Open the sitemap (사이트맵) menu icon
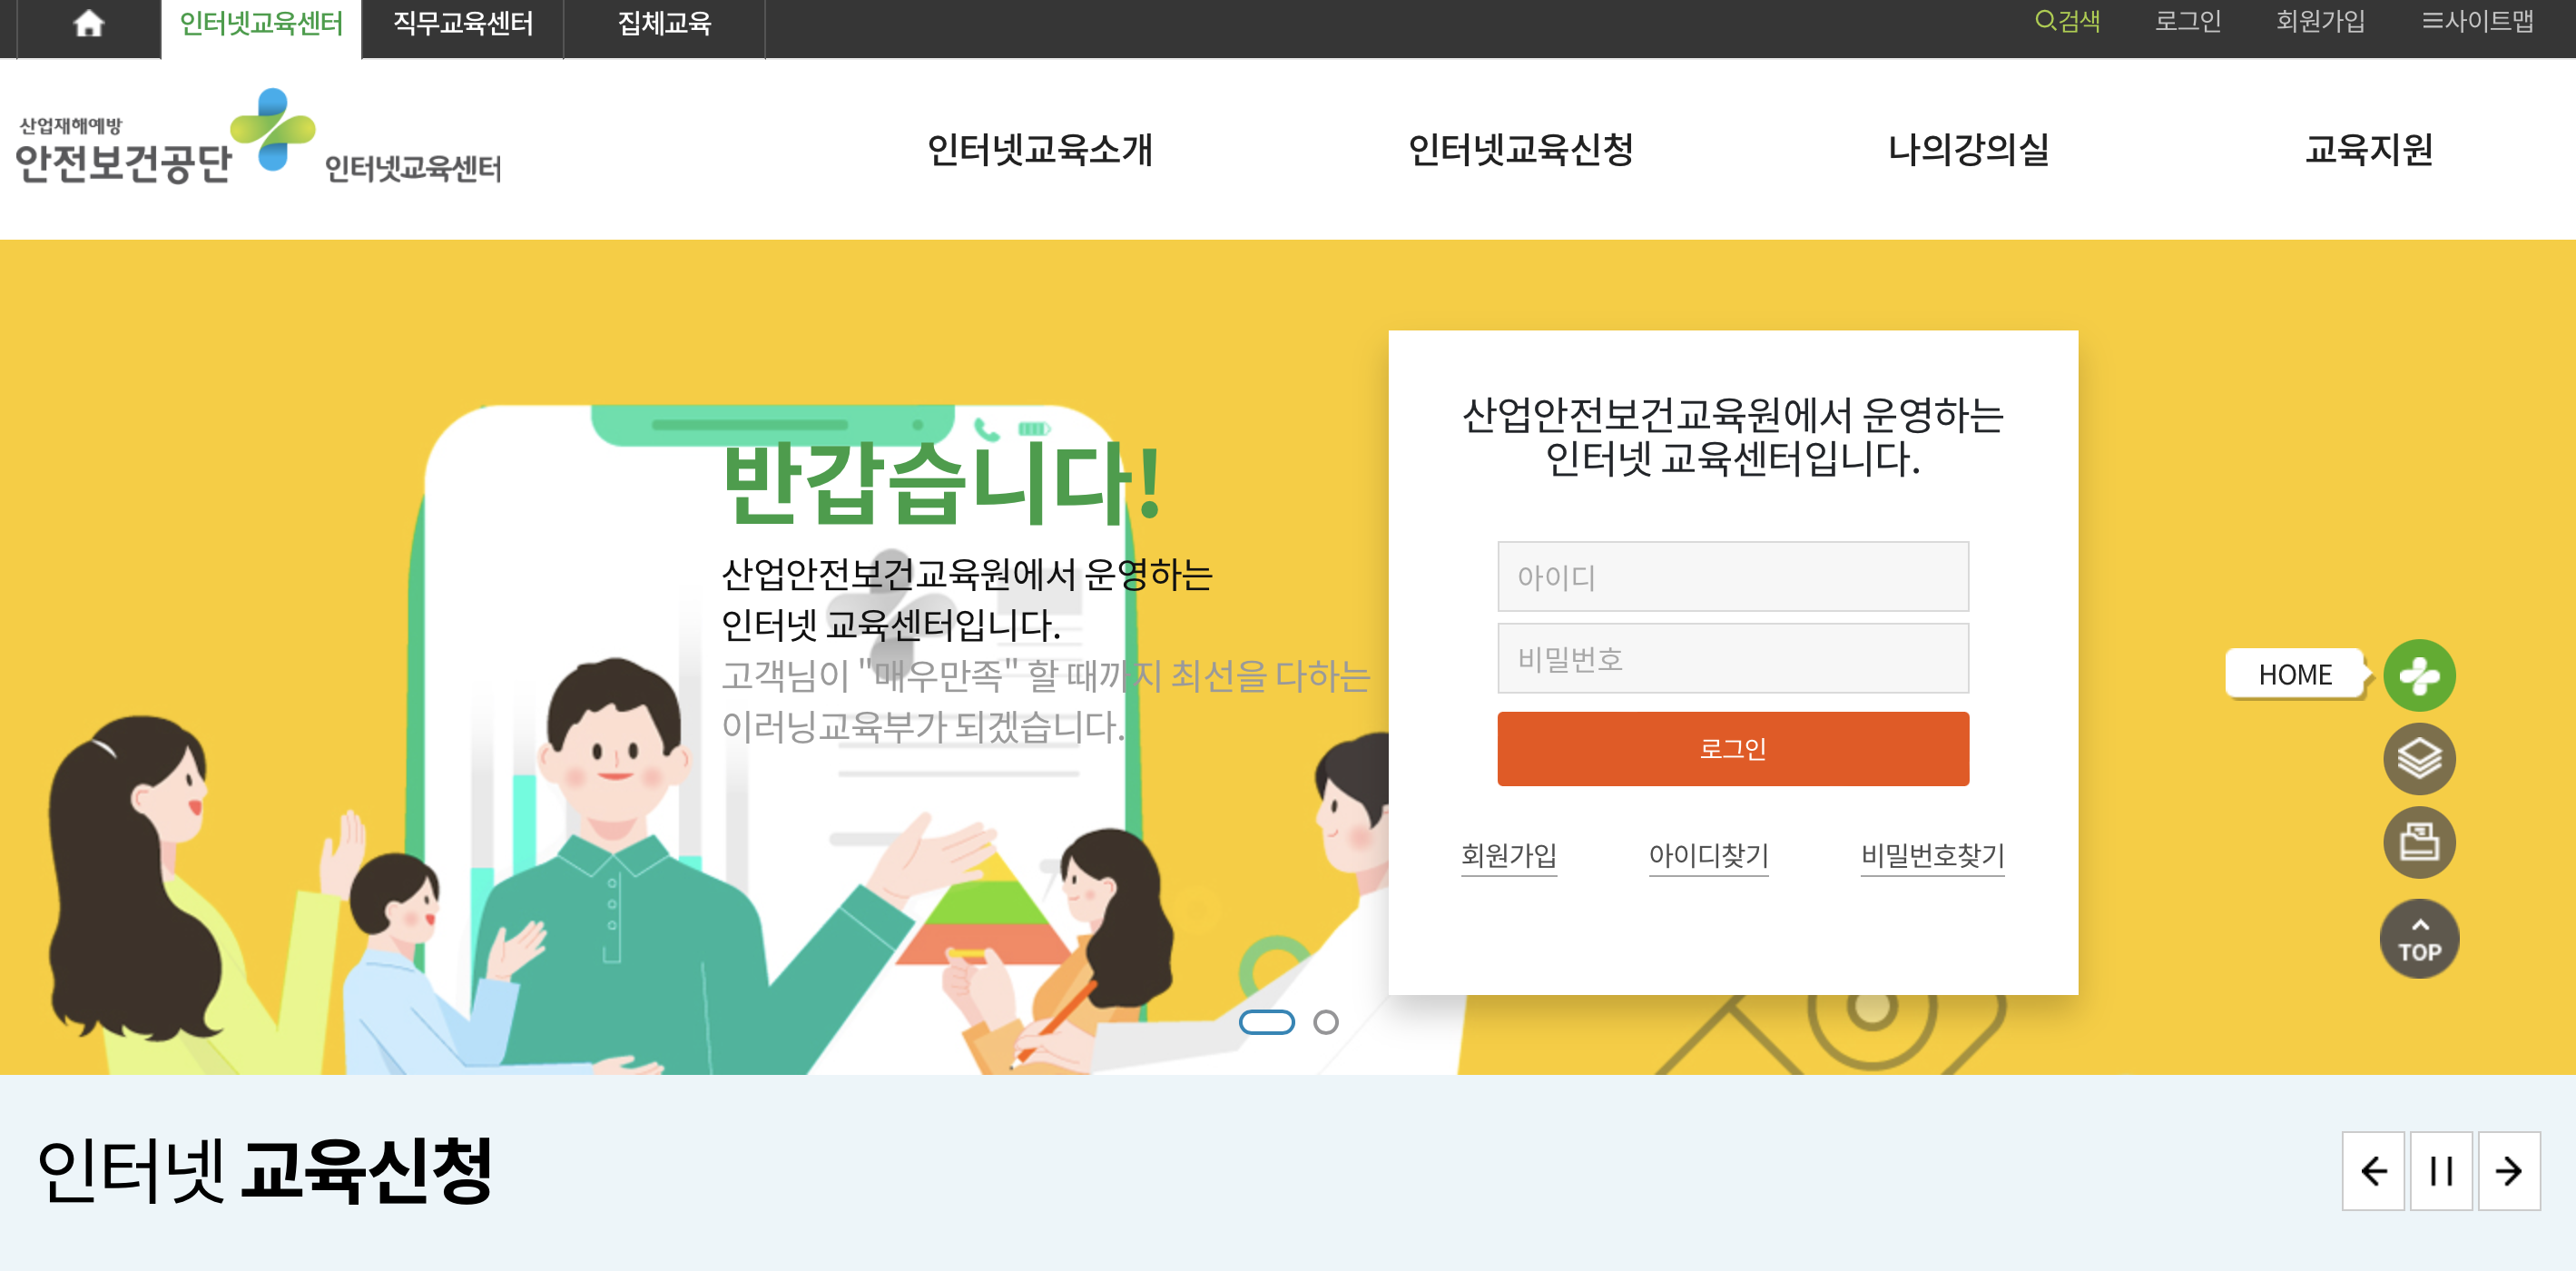Viewport: 2576px width, 1271px height. [2432, 21]
